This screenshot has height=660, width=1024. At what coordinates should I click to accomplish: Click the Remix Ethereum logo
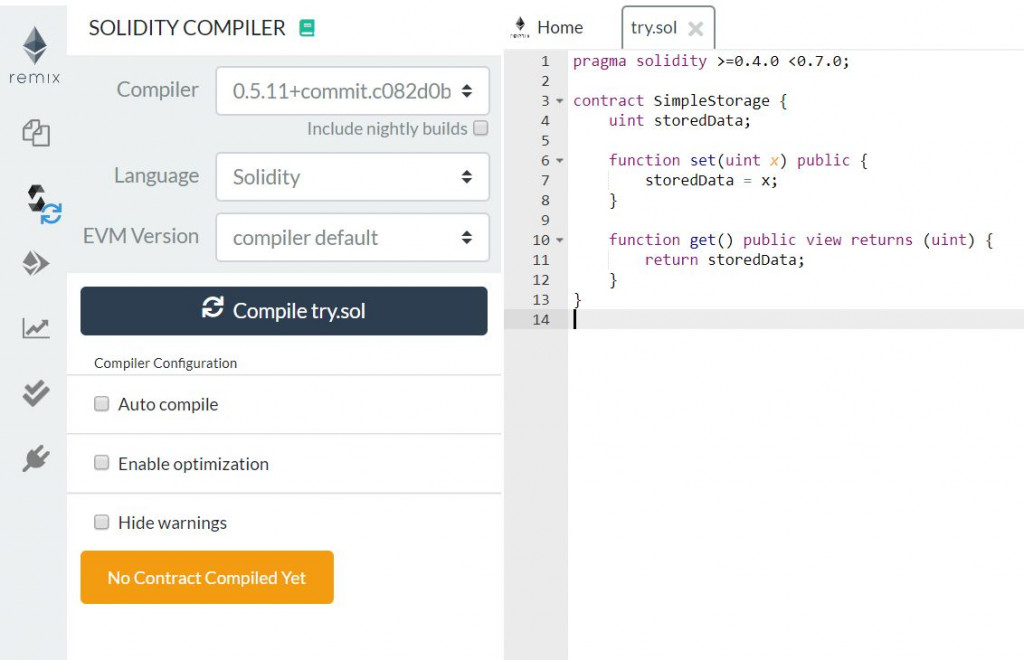click(x=35, y=55)
